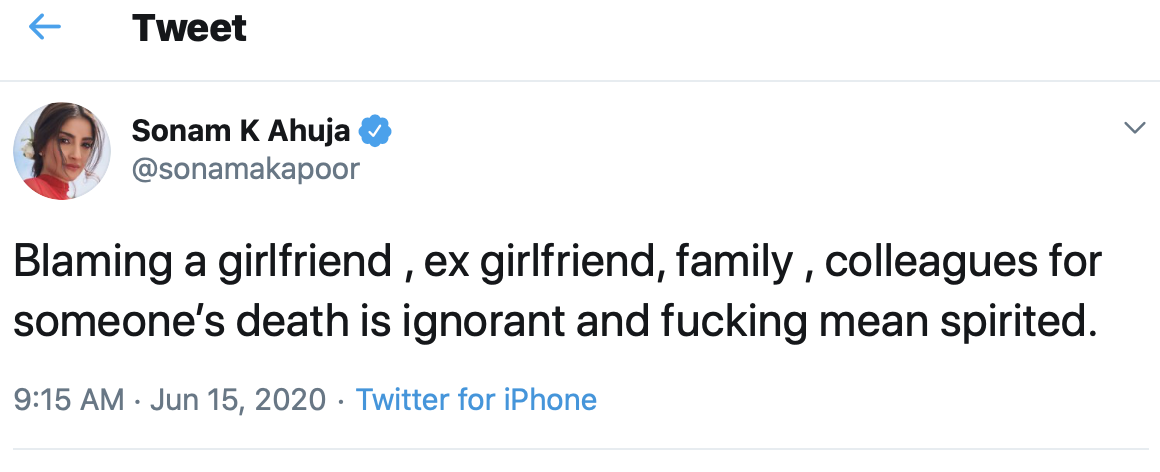Click the back arrow icon
The width and height of the screenshot is (1160, 472).
[46, 28]
